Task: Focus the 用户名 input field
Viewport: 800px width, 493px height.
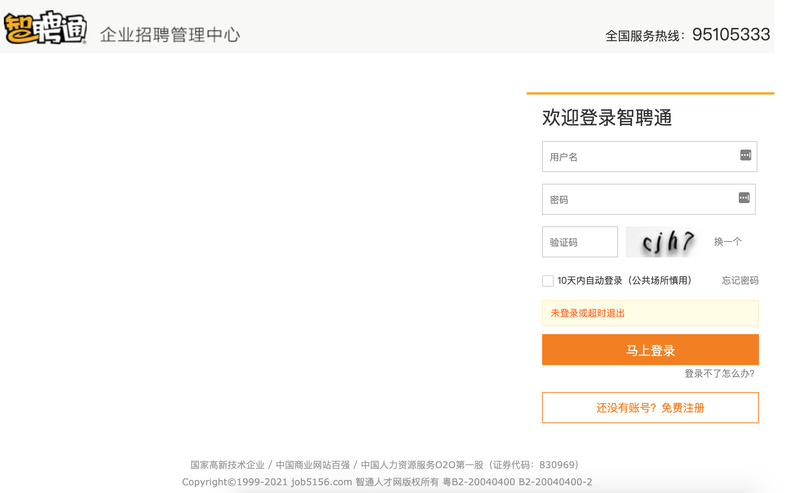Action: [649, 157]
